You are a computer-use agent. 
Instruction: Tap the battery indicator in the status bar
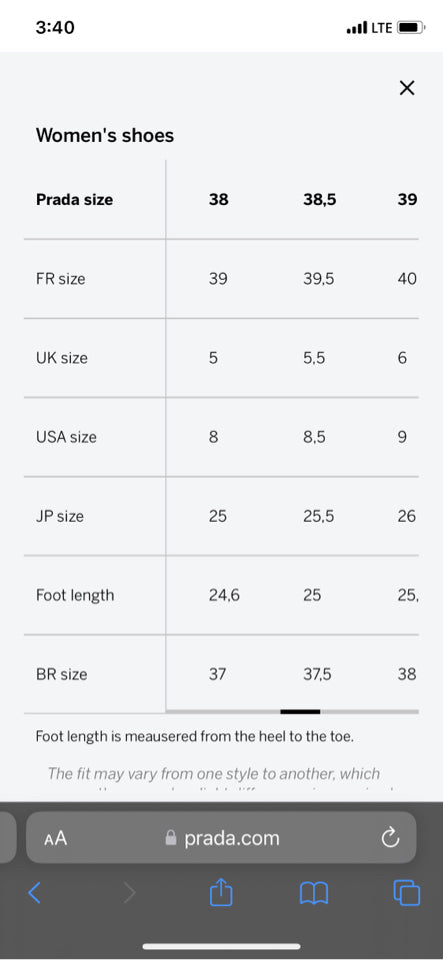point(410,28)
